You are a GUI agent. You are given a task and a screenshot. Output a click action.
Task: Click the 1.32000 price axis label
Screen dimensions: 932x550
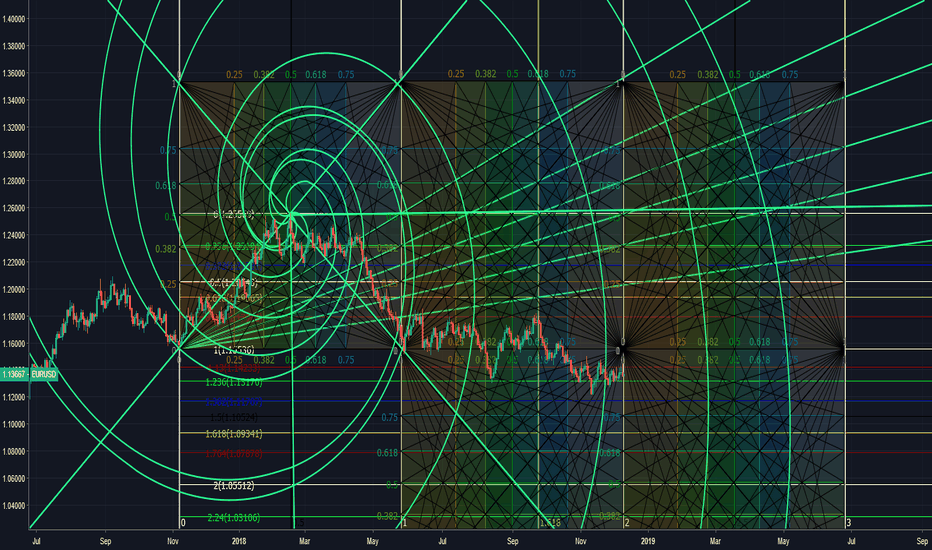coord(14,127)
